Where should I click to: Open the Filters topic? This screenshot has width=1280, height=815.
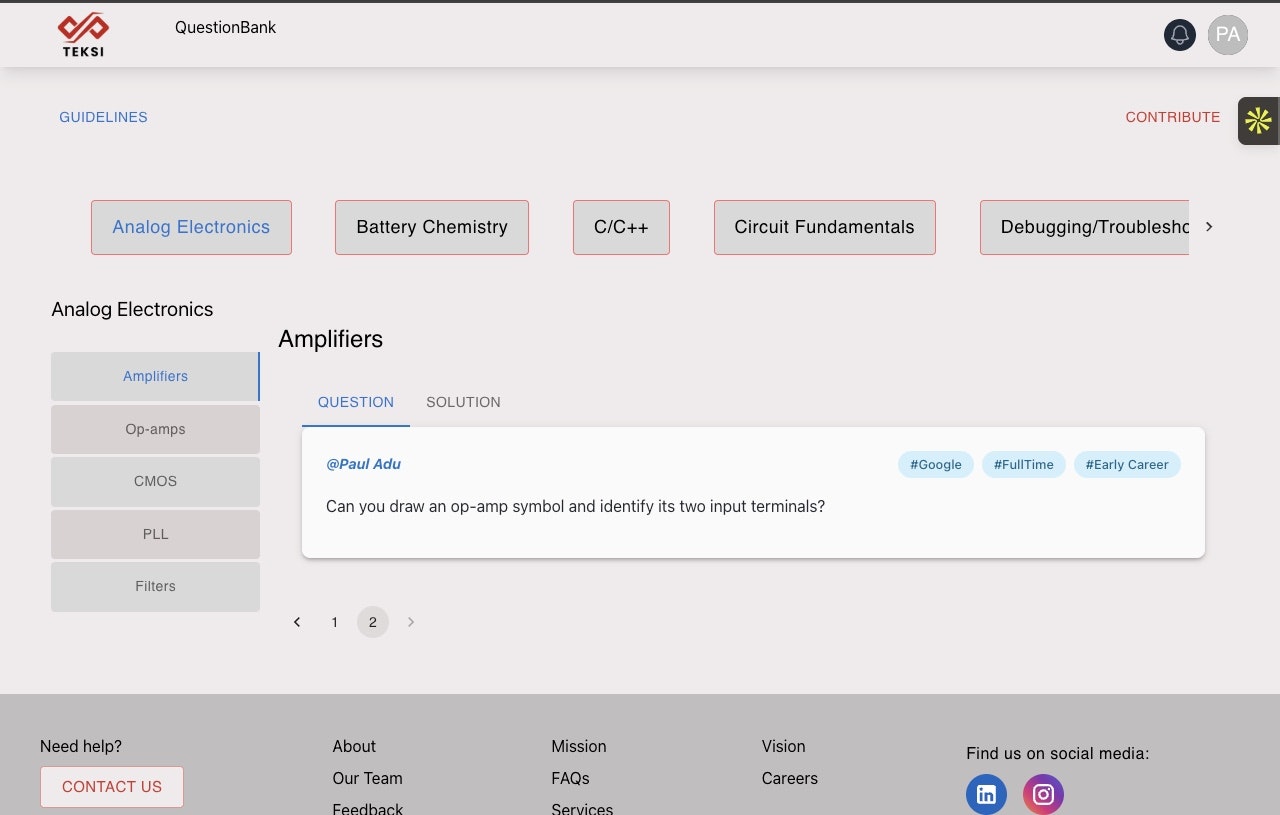155,586
